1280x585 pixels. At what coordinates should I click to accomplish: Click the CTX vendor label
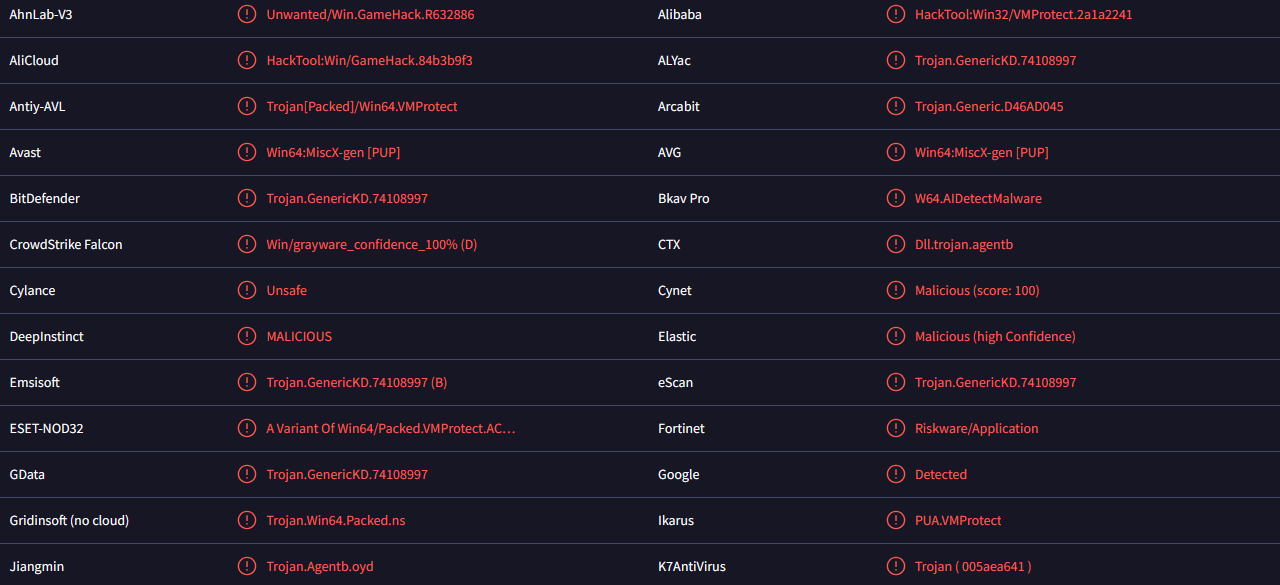[669, 244]
